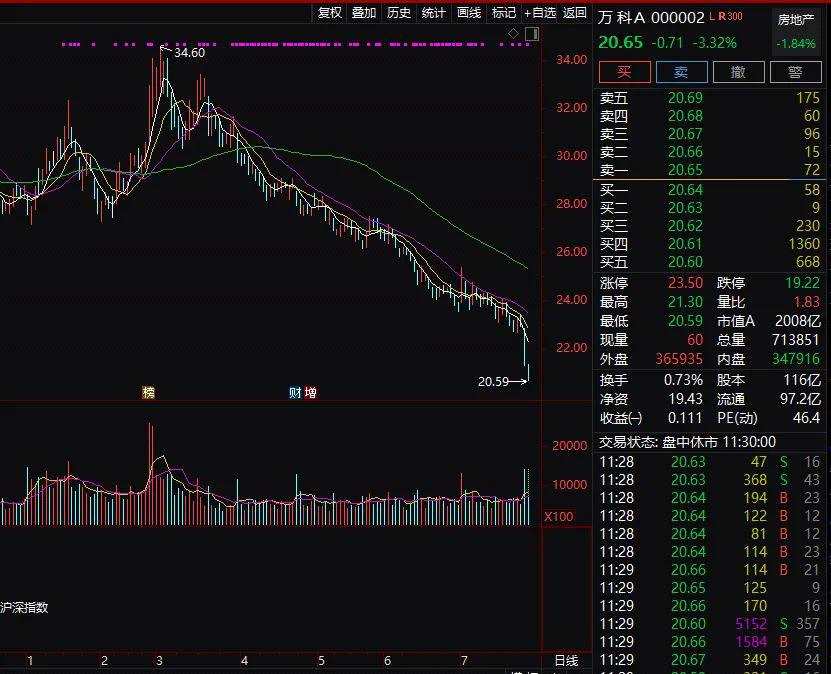Click the 跌停 price 19.22
The width and height of the screenshot is (831, 674).
(x=802, y=283)
